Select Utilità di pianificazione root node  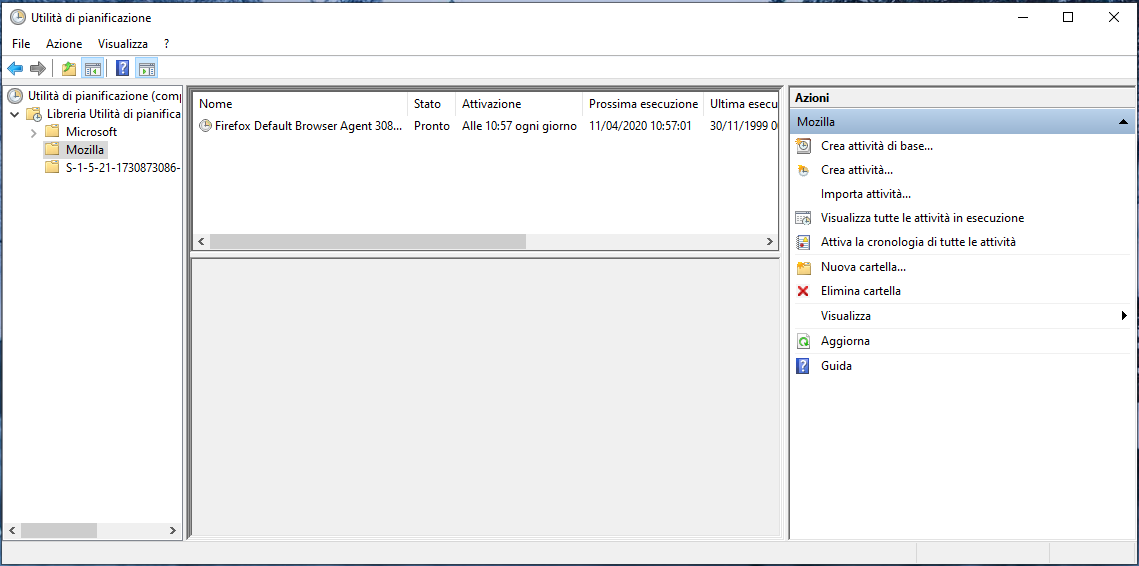coord(104,96)
